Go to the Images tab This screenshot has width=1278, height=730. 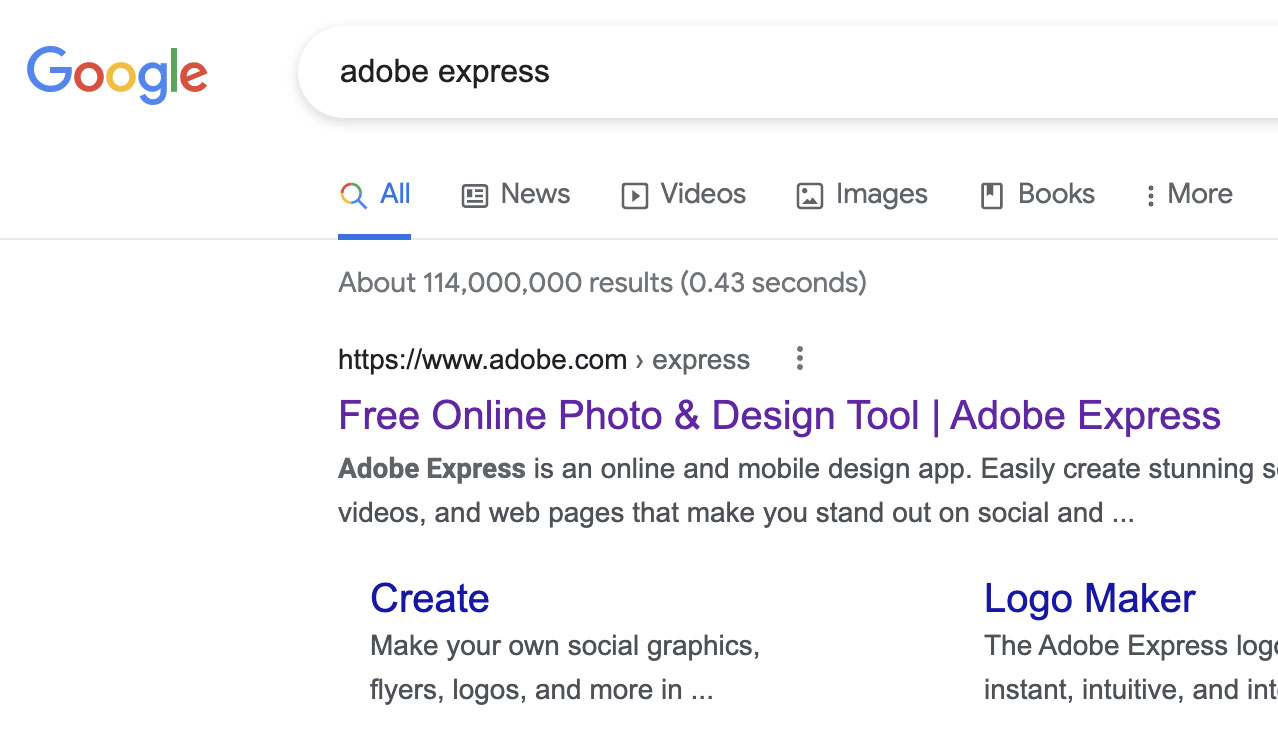pyautogui.click(x=861, y=194)
